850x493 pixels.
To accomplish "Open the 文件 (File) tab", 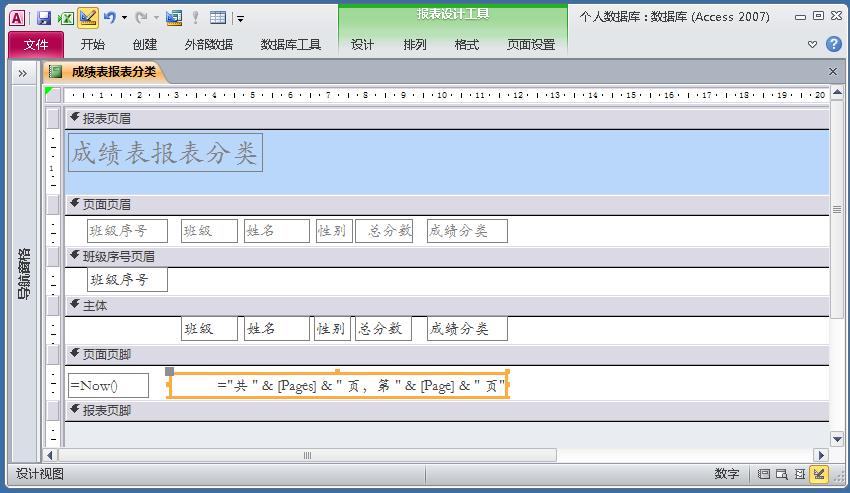I will coord(36,44).
